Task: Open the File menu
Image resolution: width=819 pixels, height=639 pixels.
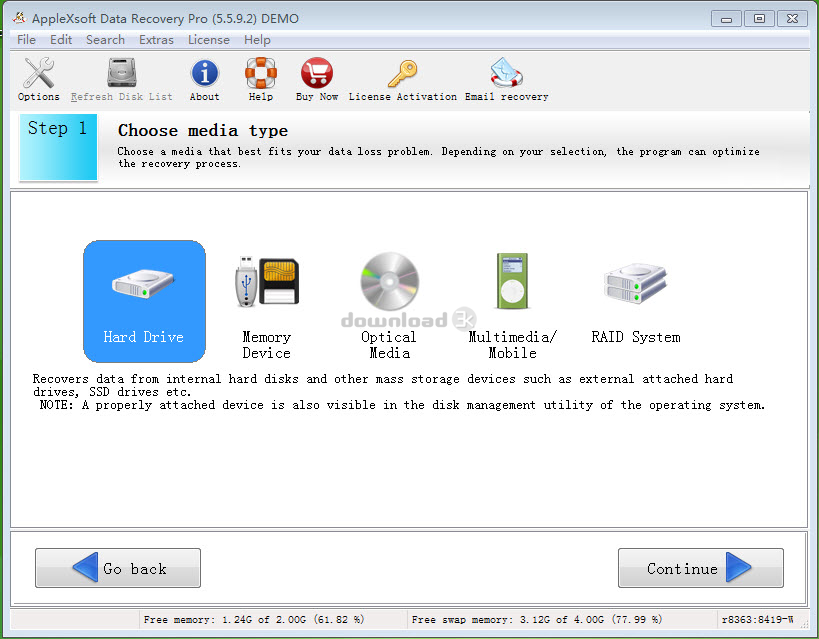Action: click(27, 40)
